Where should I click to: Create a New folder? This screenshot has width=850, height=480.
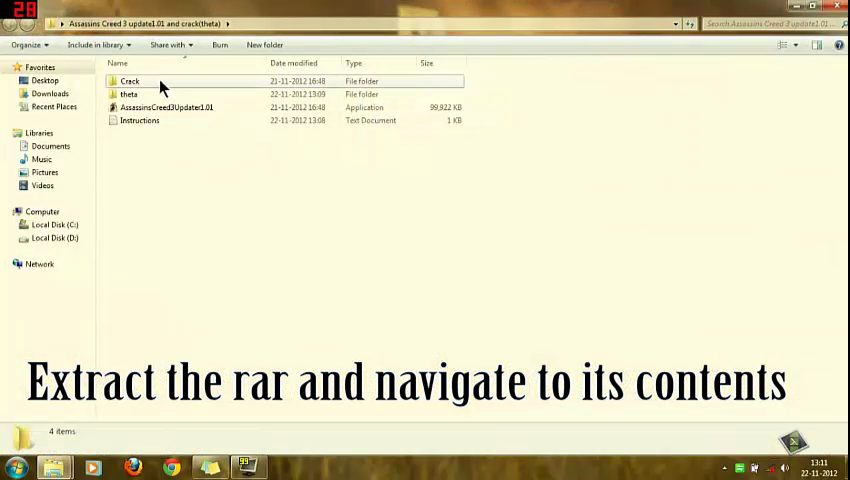tap(265, 45)
